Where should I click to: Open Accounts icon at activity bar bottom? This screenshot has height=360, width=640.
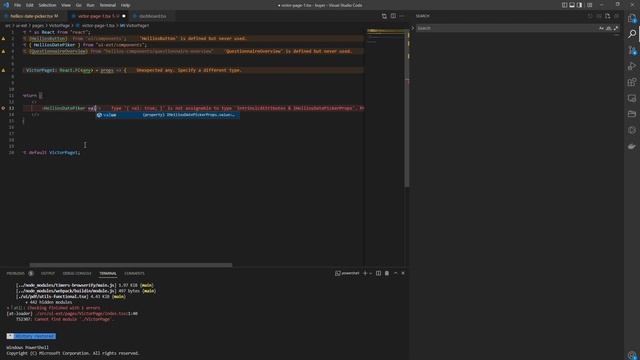click(x=632, y=355)
